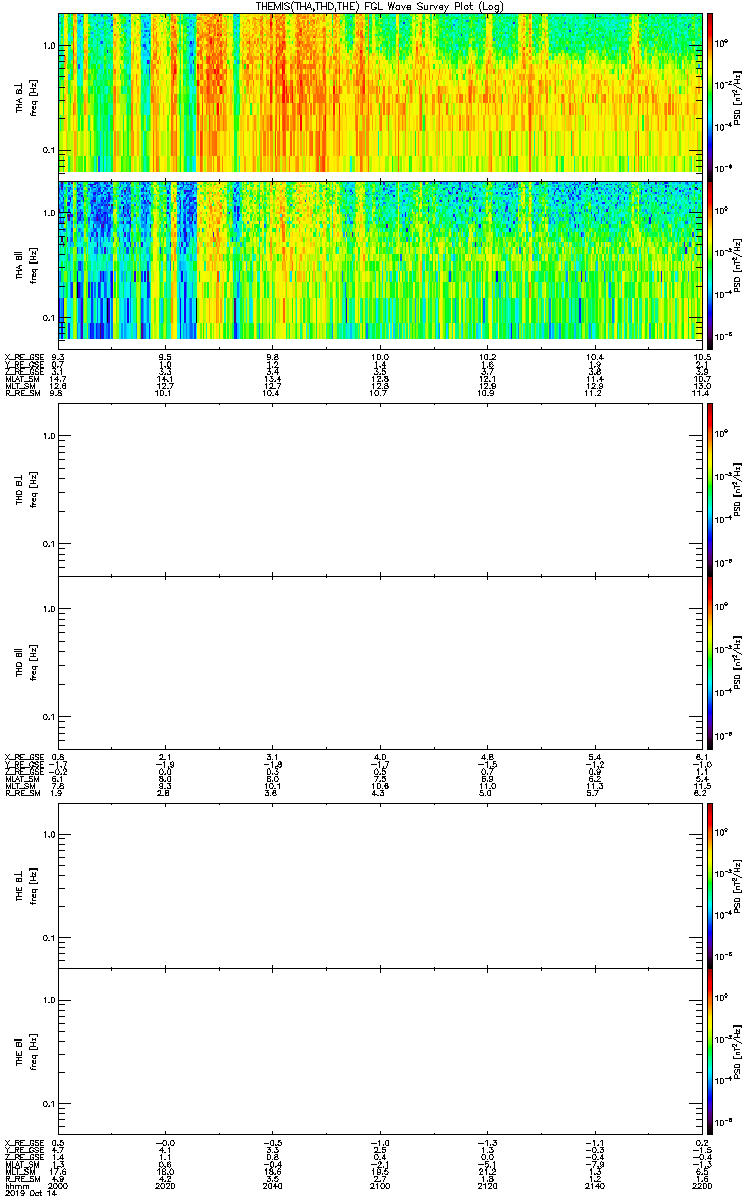Click the 'PSD [nT²/Hz]' label beside THE B-parallel

coord(735,1053)
